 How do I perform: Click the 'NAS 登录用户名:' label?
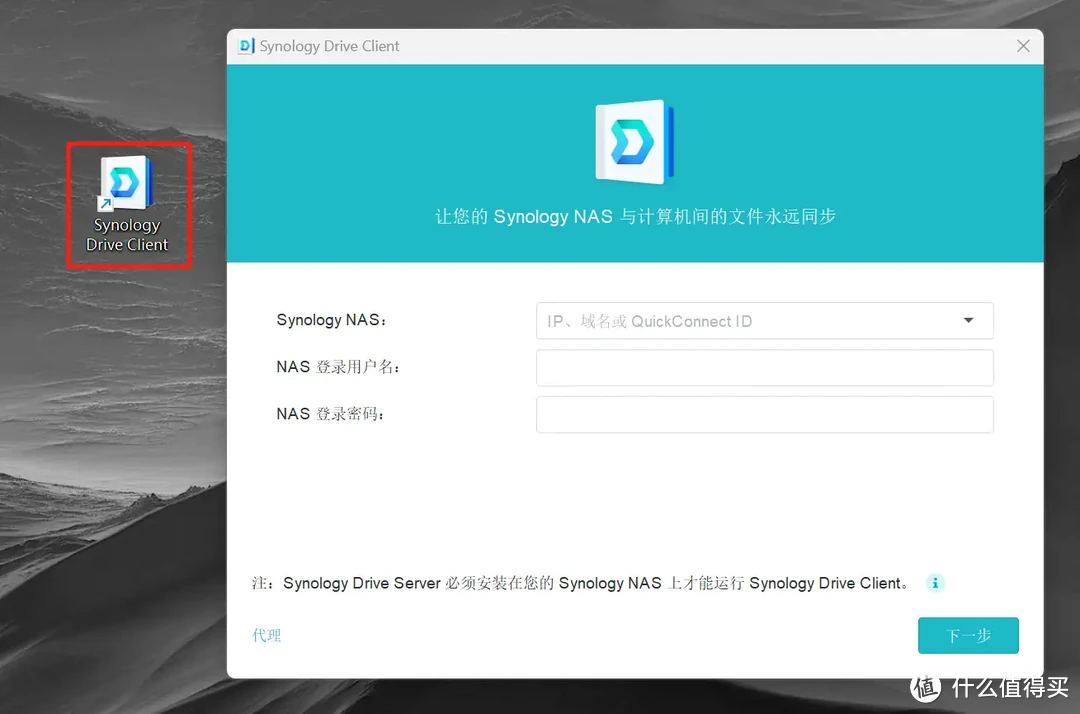[x=338, y=367]
